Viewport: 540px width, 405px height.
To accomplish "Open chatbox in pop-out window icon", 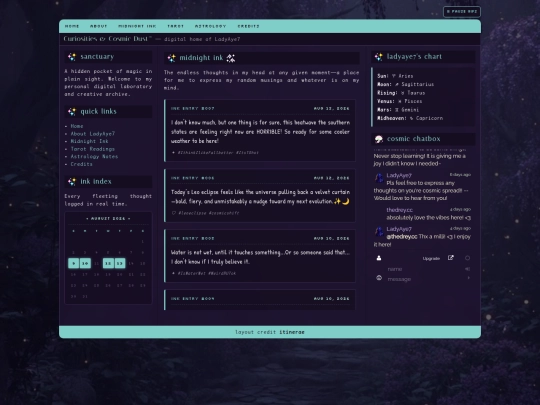I will coord(450,258).
